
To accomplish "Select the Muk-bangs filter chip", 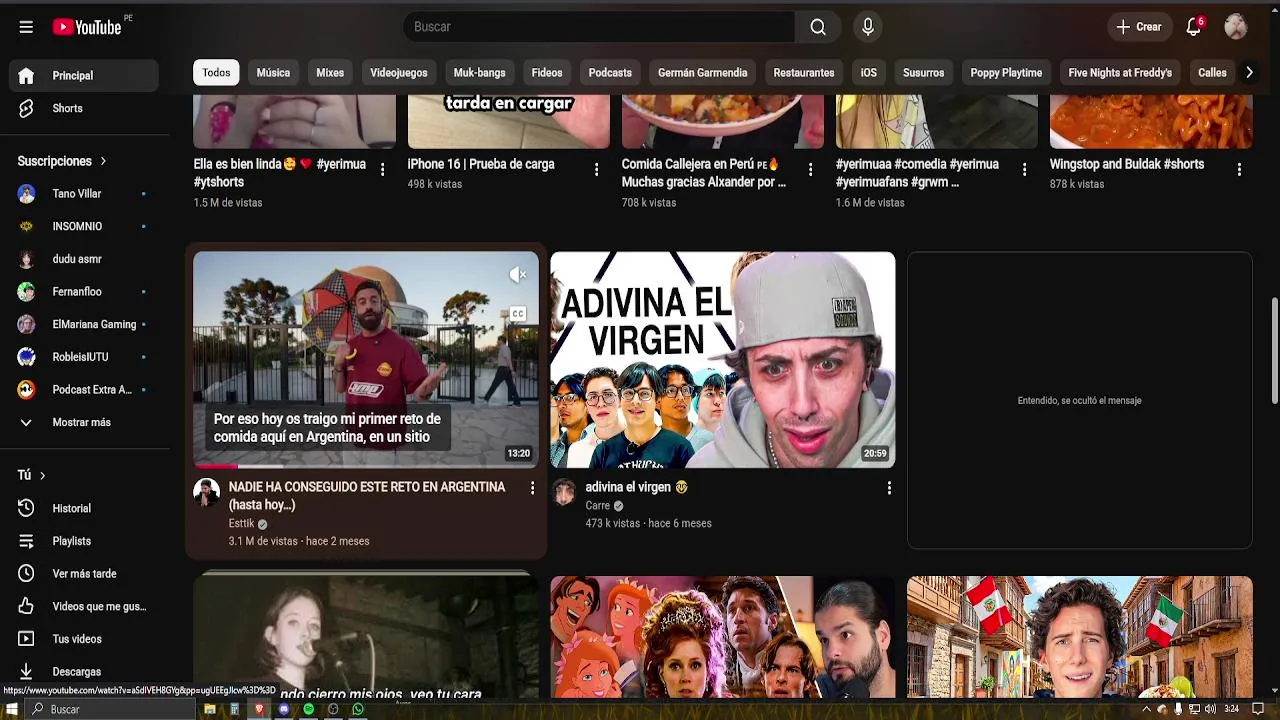I will point(479,73).
